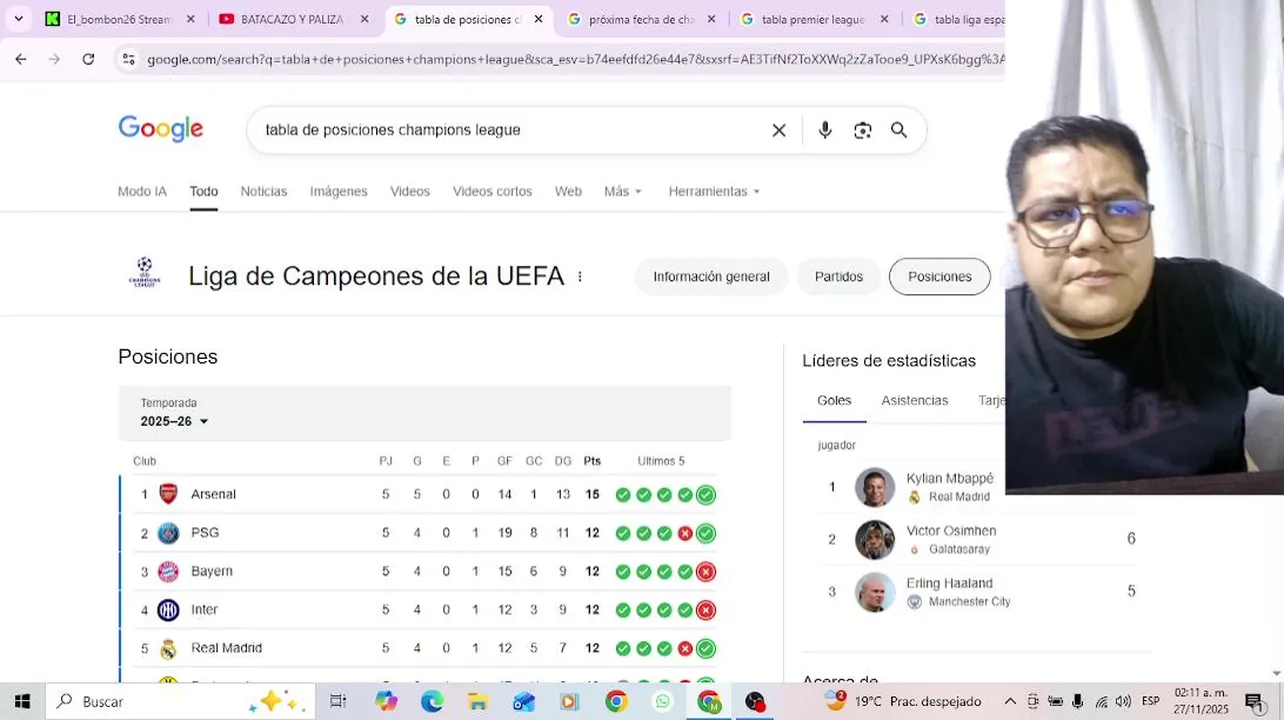The image size is (1284, 720).
Task: Click inside the Google search text field
Action: 500,130
